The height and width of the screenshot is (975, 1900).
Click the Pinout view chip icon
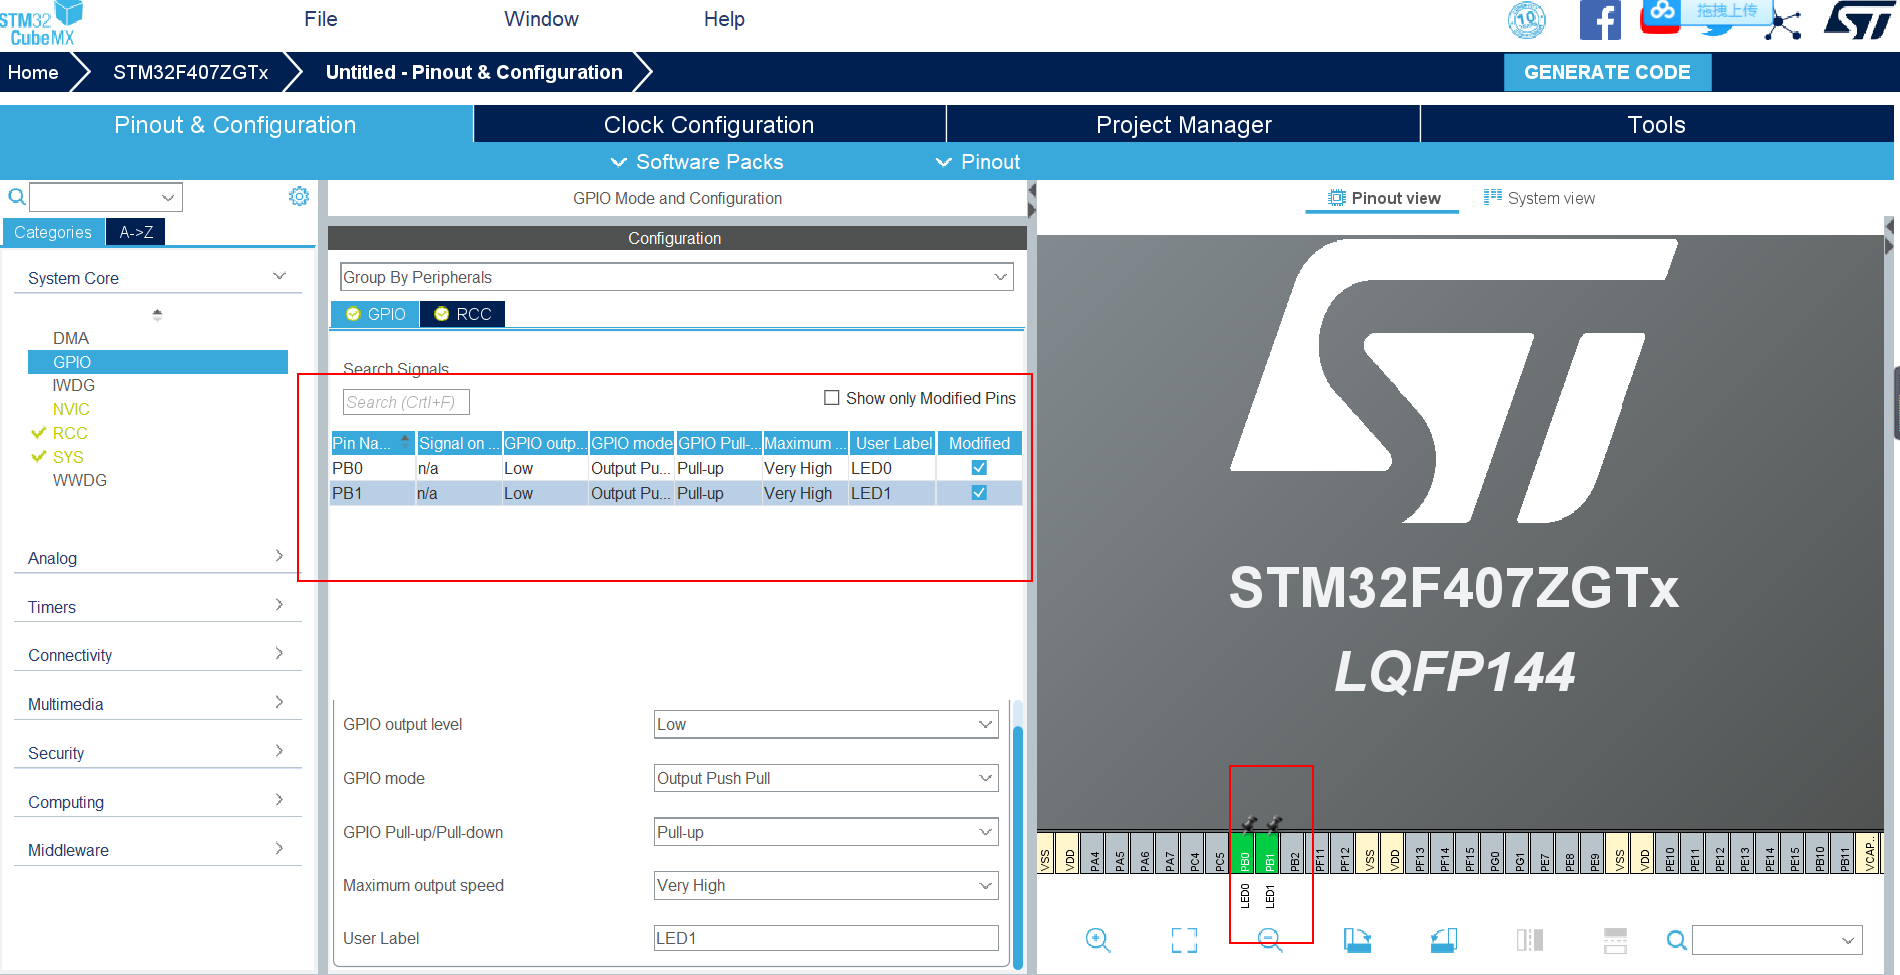coord(1337,198)
